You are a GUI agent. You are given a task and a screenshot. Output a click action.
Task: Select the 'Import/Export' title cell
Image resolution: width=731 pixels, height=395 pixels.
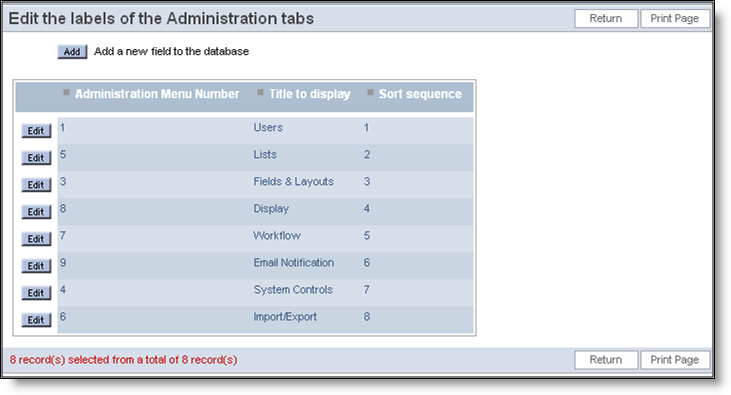[x=285, y=317]
